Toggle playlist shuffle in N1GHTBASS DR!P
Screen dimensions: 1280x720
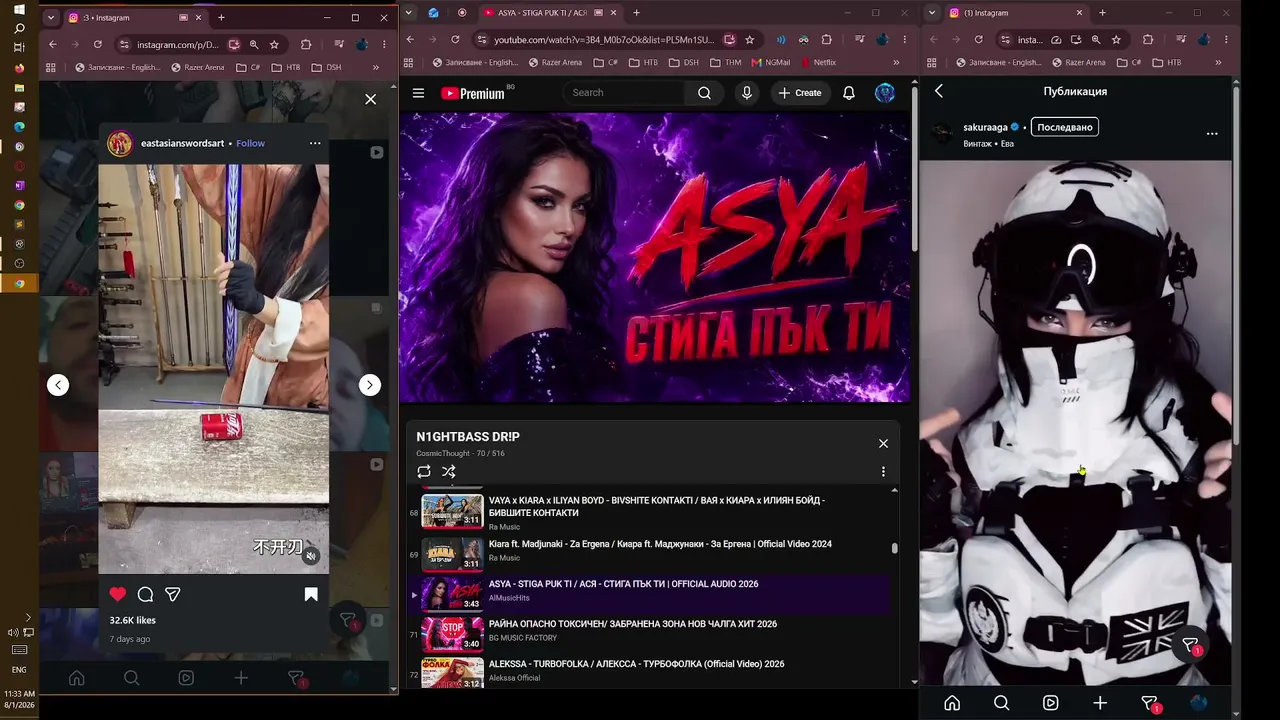click(449, 472)
